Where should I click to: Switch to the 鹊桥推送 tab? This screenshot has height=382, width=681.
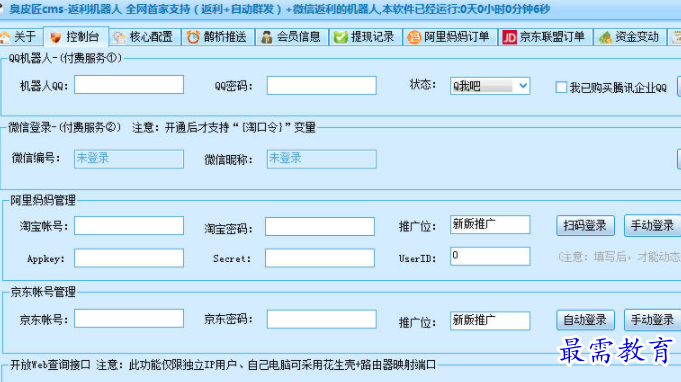(x=218, y=37)
